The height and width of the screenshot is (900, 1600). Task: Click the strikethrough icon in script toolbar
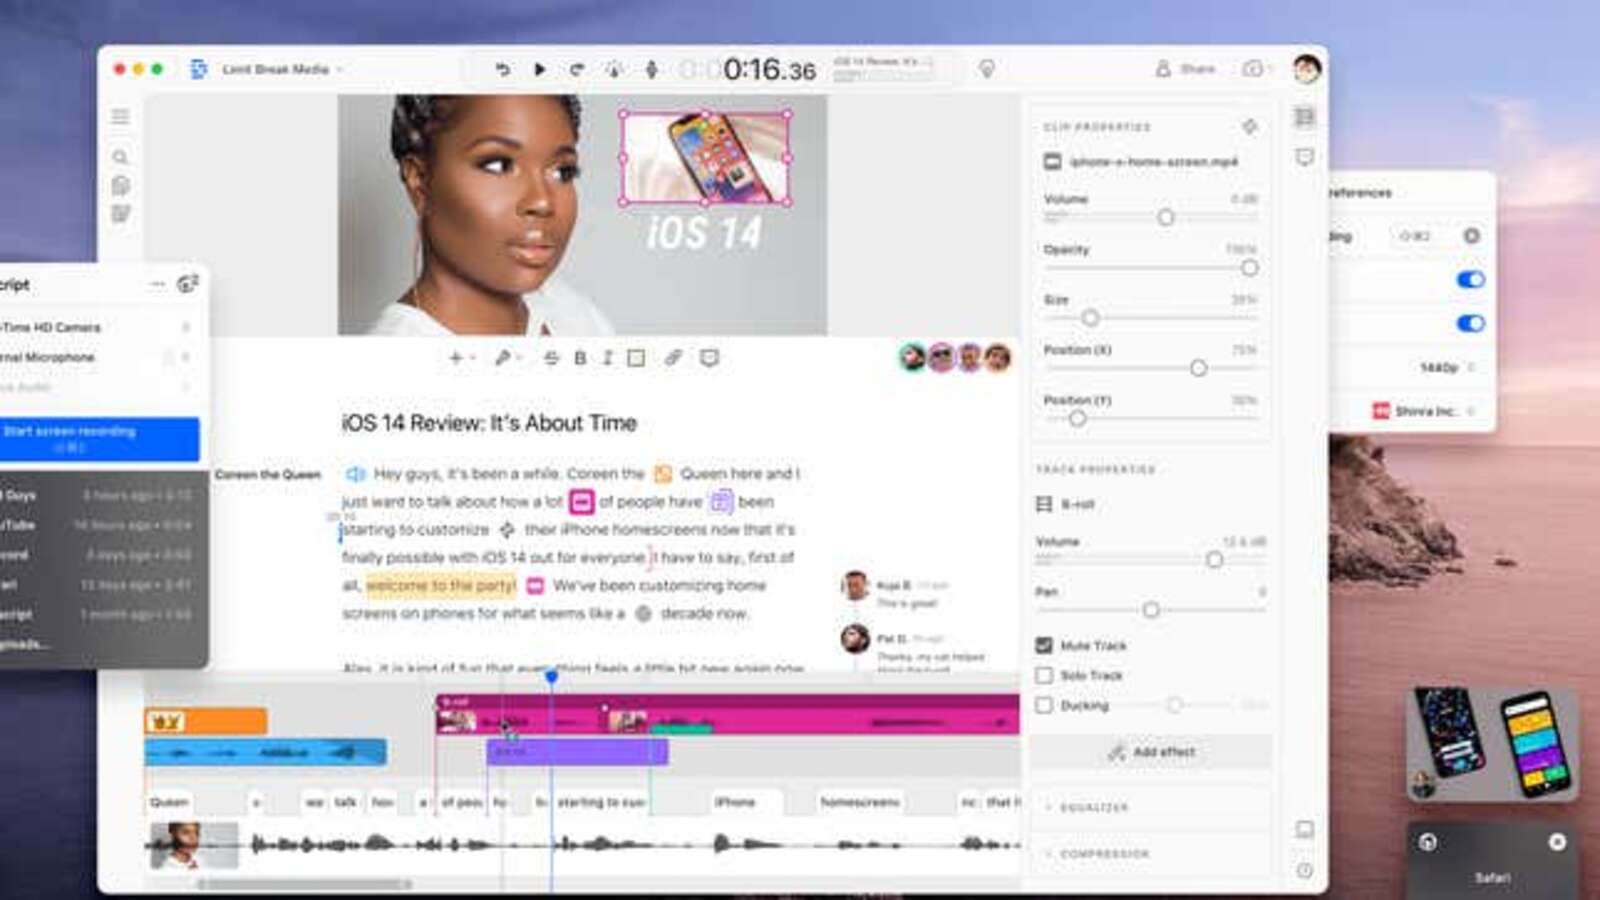coord(551,358)
